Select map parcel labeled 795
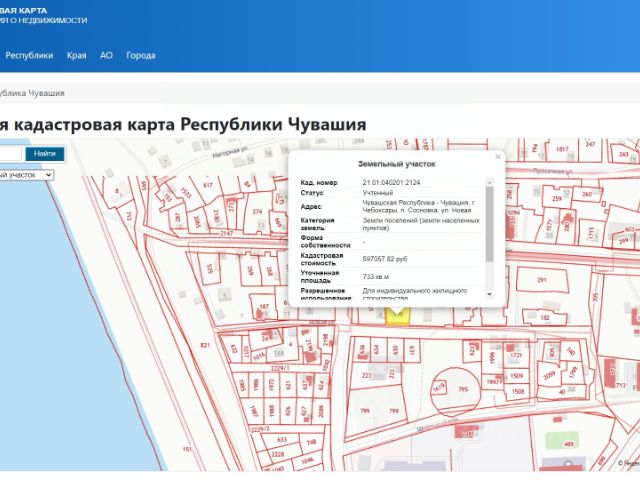 coord(462,389)
